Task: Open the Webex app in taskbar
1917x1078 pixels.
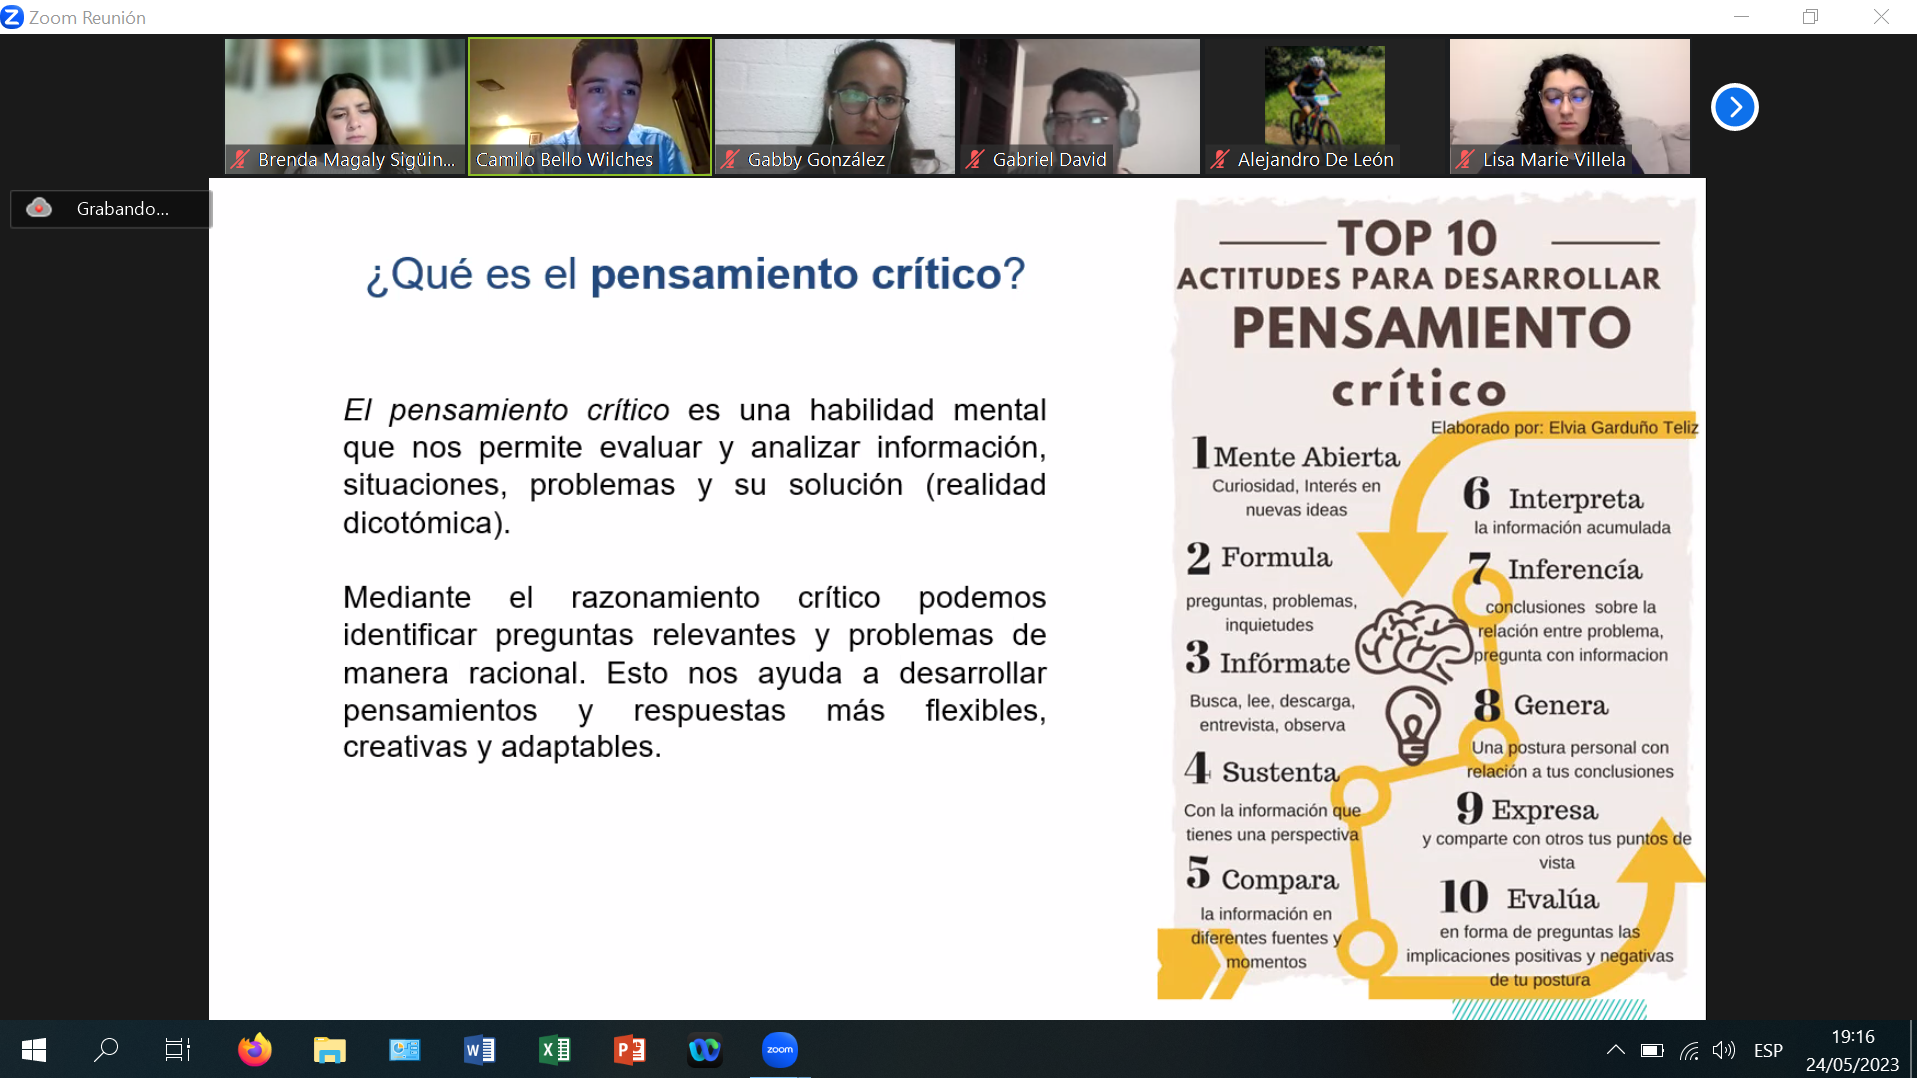Action: [704, 1049]
